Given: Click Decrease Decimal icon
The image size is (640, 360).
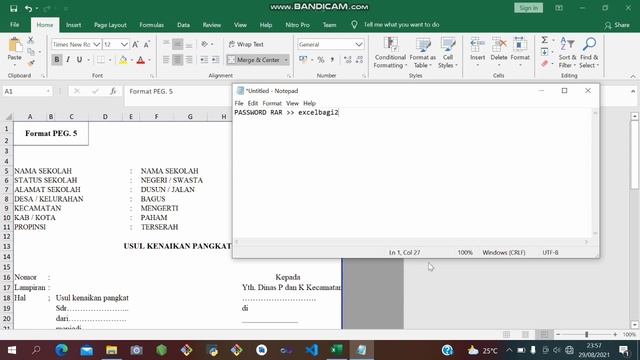Looking at the screenshot, I should coord(359,60).
